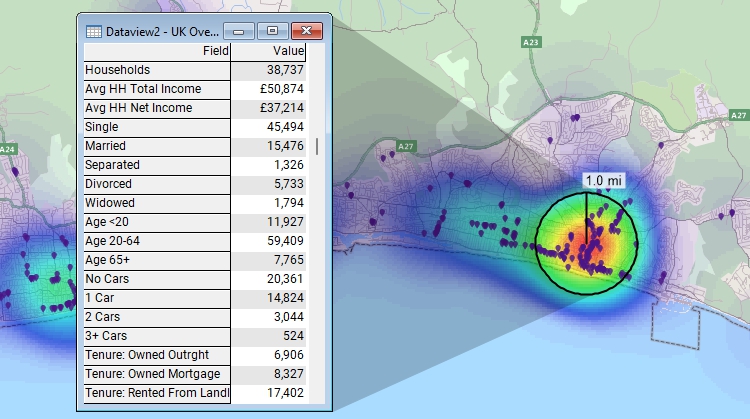Click the Dataview2 window title text
The height and width of the screenshot is (419, 750).
tap(162, 31)
